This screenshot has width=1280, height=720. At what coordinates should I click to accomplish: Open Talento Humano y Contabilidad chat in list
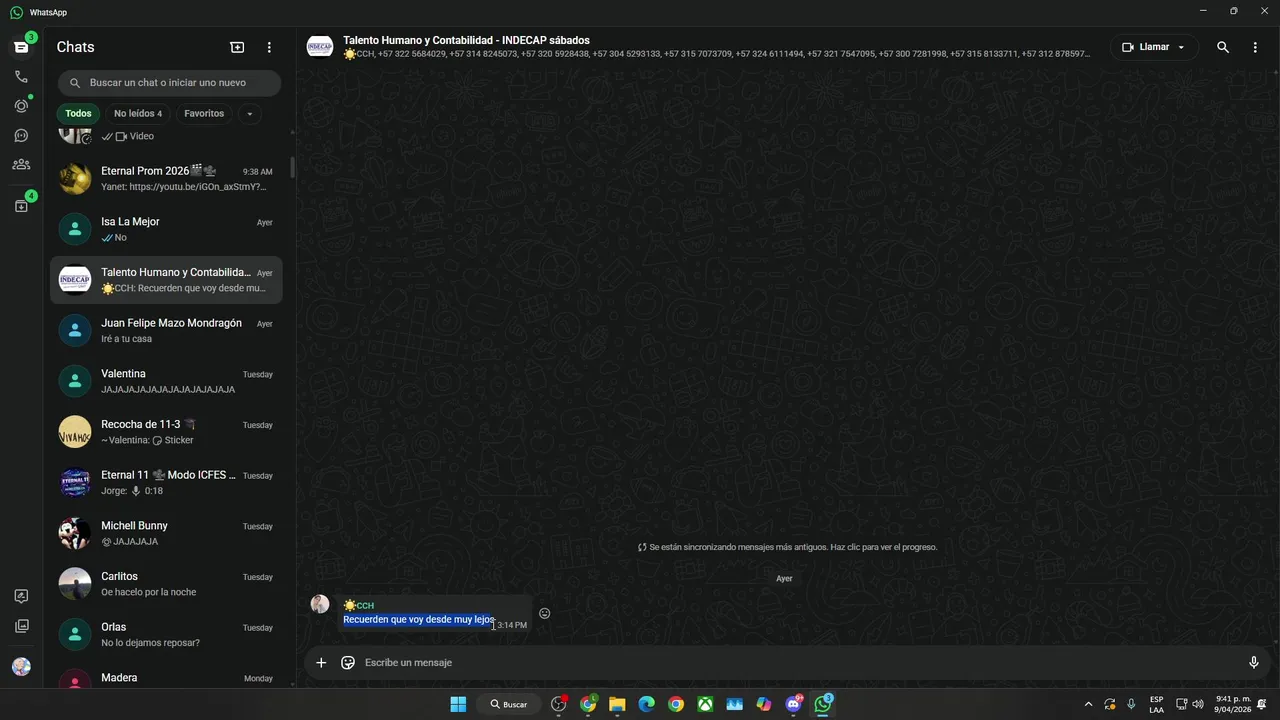coord(167,280)
